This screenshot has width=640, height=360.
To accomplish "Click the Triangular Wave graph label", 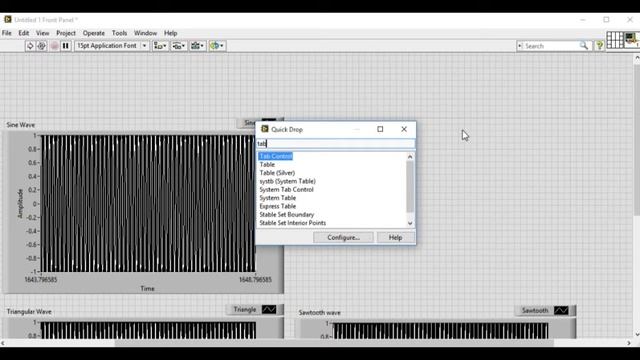I will pyautogui.click(x=29, y=312).
